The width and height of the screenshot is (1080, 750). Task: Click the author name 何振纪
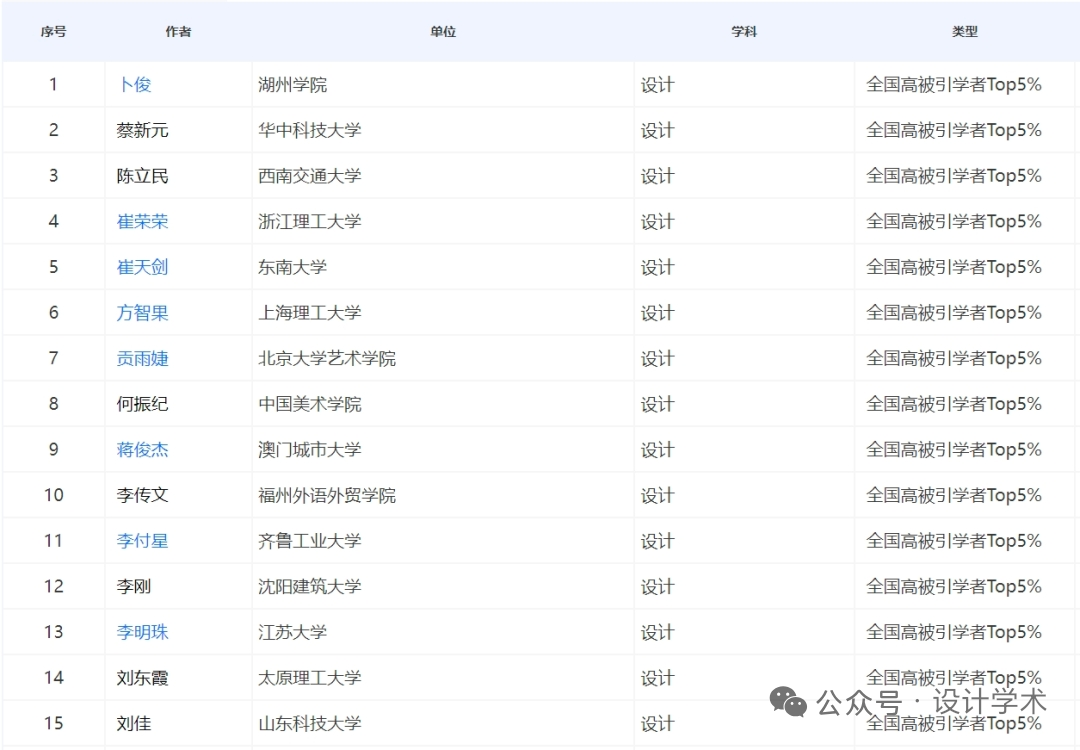pos(142,404)
